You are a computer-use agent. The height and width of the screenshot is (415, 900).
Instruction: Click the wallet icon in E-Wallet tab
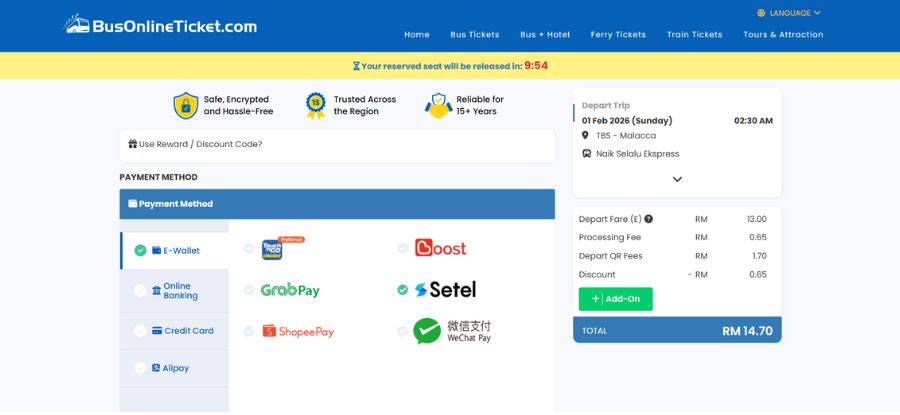click(156, 250)
